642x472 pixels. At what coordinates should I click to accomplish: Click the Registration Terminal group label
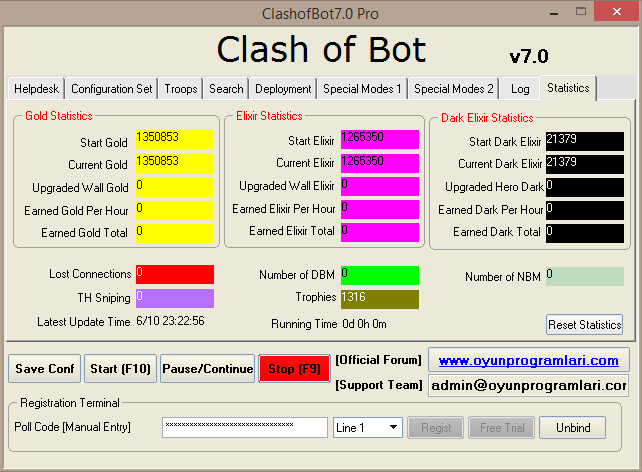pyautogui.click(x=70, y=403)
